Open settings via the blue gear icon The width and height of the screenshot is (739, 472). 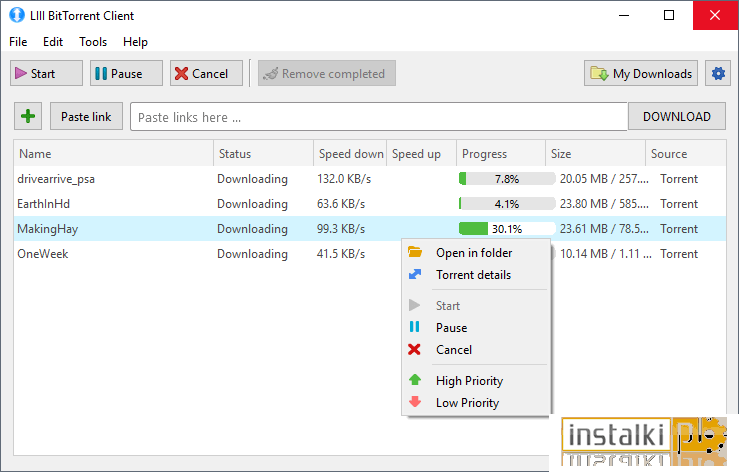click(718, 73)
